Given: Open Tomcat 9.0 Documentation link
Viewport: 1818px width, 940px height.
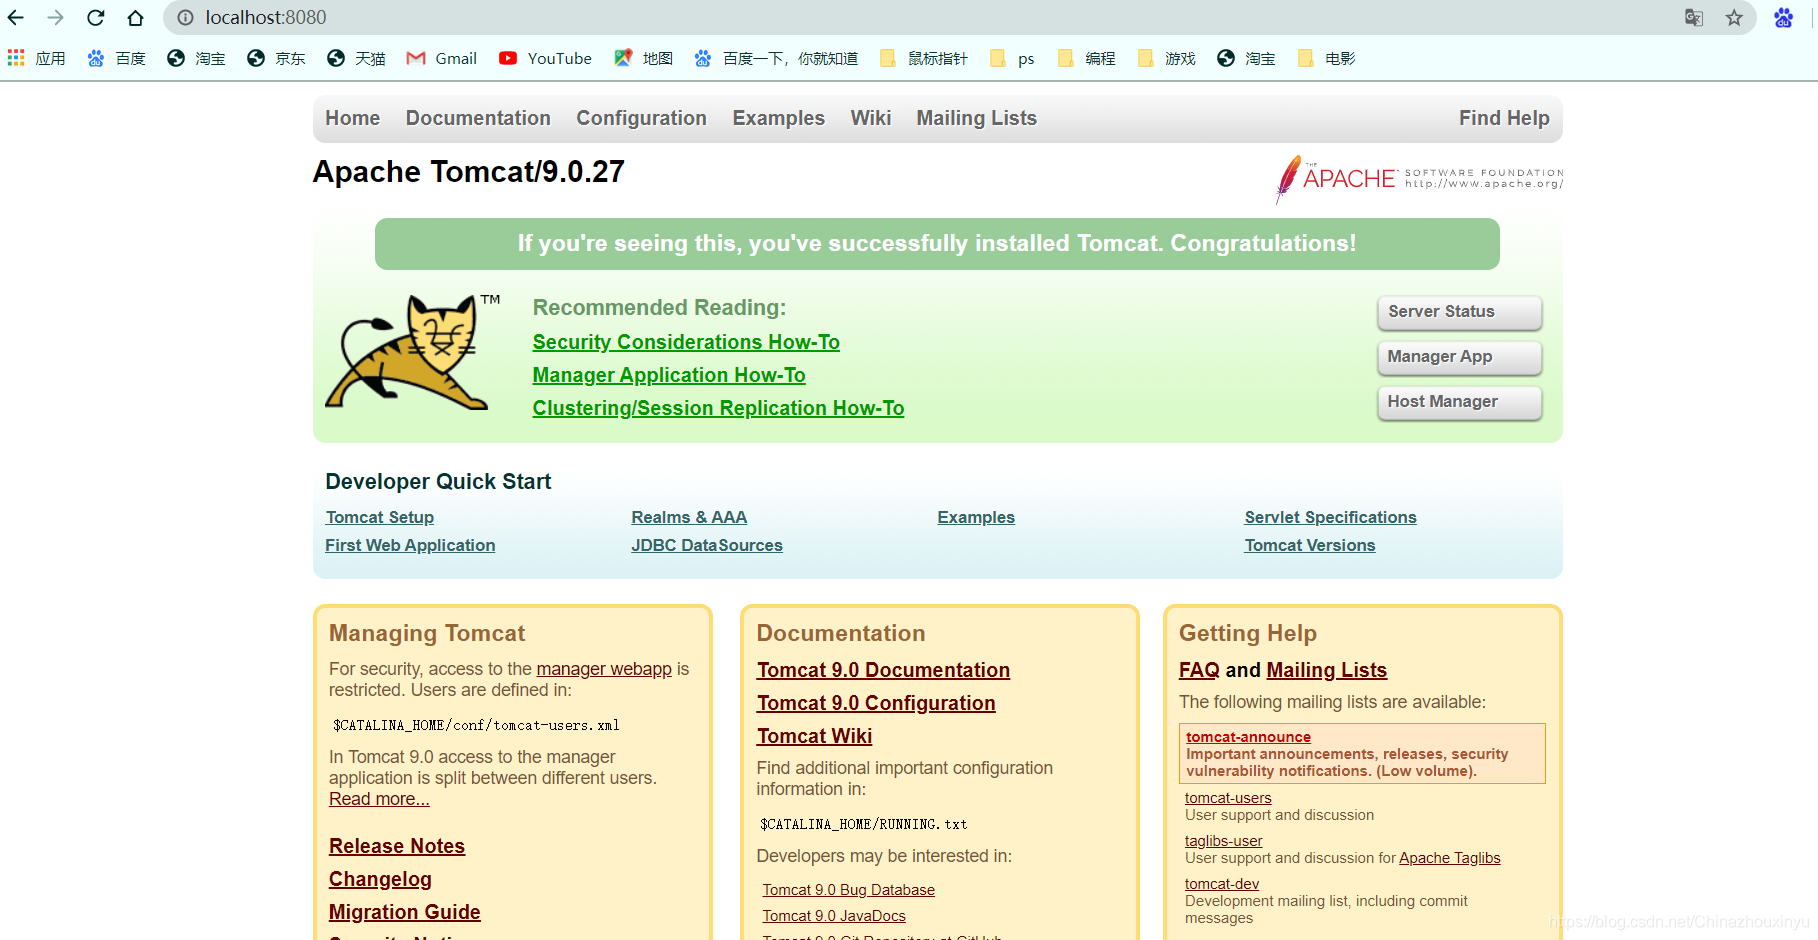Looking at the screenshot, I should (883, 670).
